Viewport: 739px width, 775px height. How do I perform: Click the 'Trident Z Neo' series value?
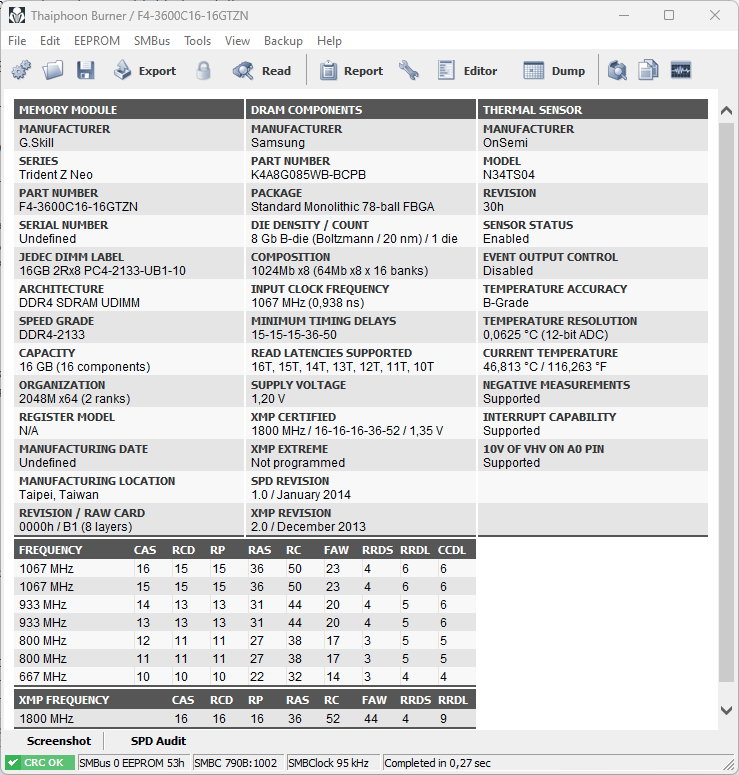click(56, 174)
